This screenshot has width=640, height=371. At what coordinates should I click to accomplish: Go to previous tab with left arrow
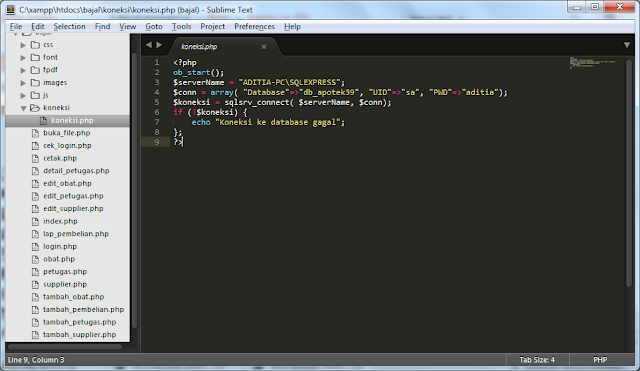pyautogui.click(x=149, y=45)
